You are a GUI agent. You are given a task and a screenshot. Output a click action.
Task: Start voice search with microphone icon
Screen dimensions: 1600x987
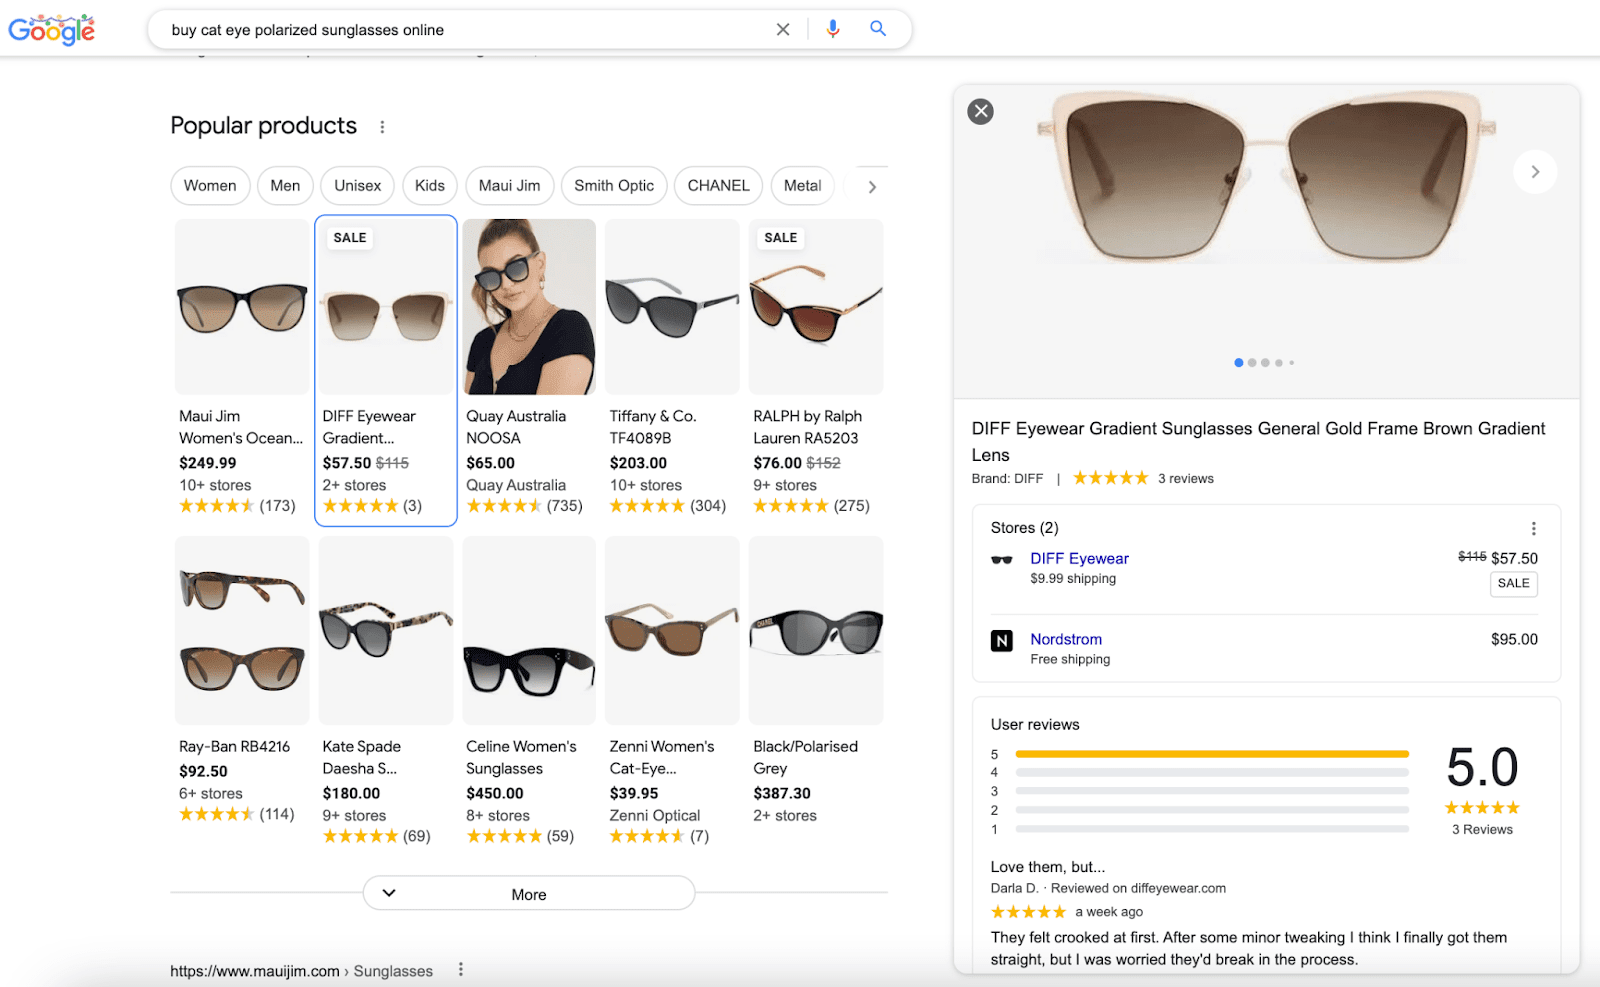832,29
